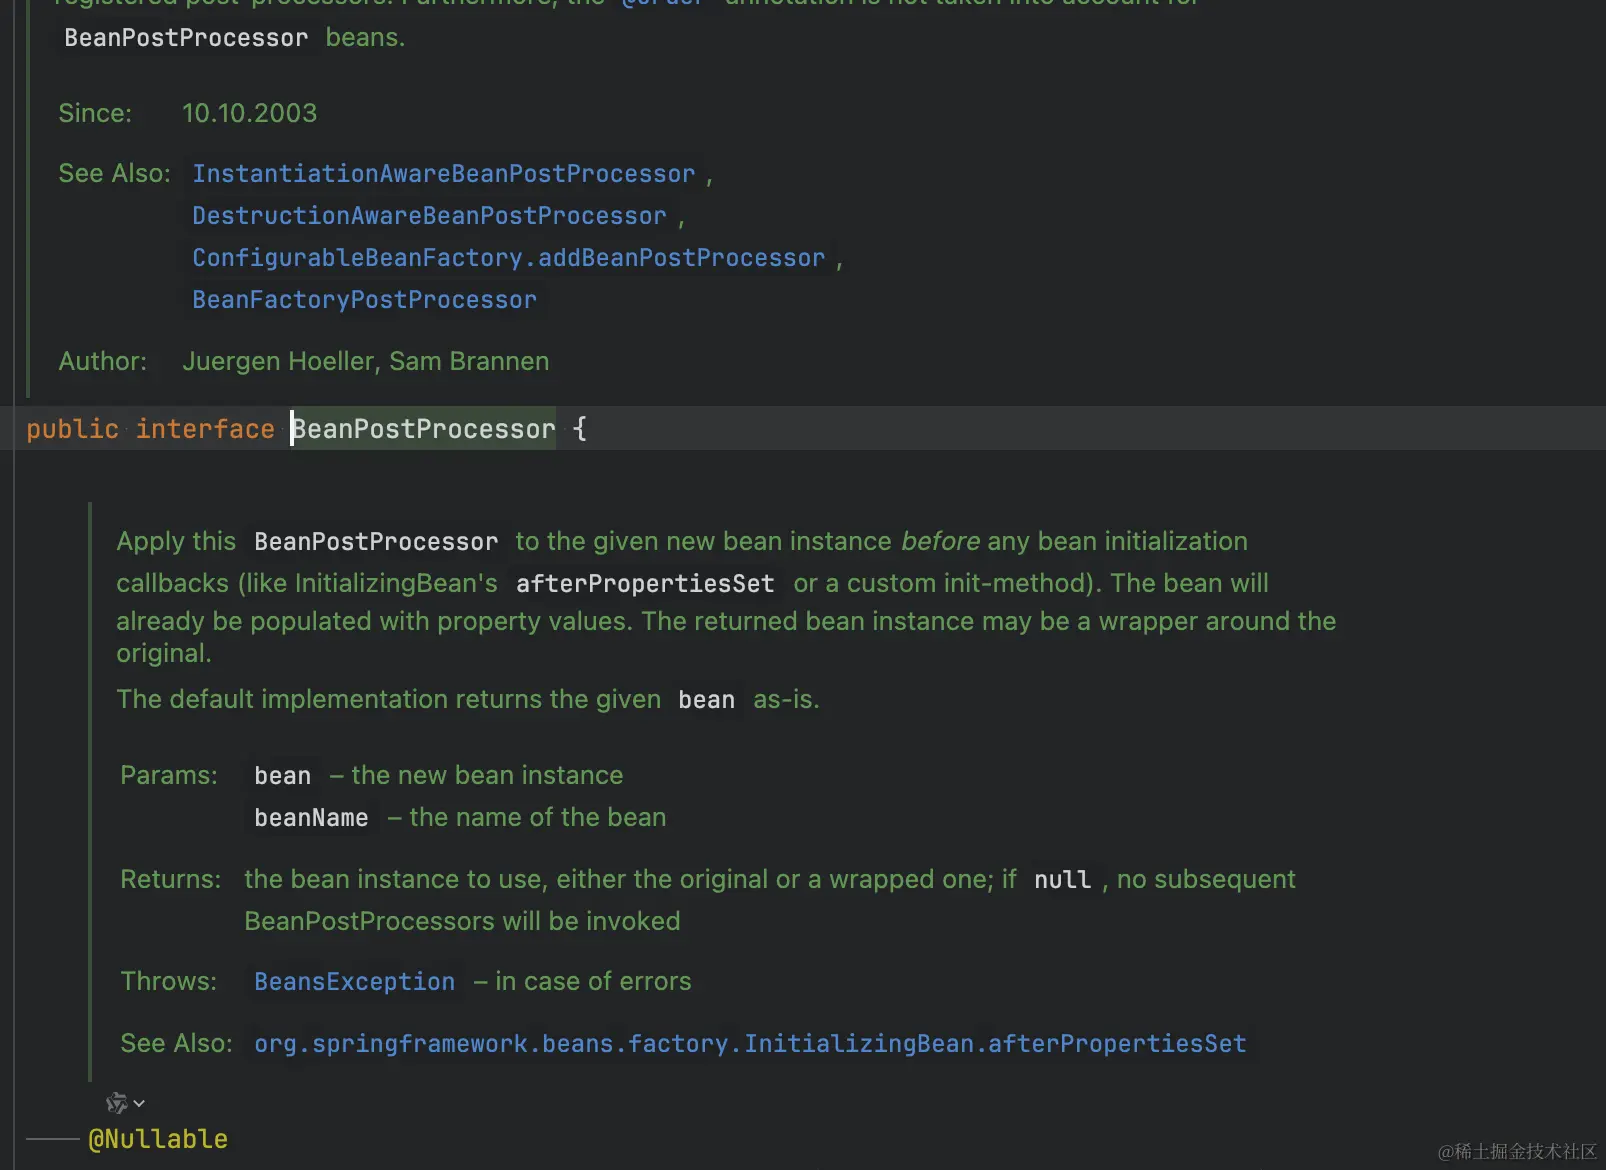Expand the chevron dropdown above @Nullable
1606x1170 pixels.
139,1103
